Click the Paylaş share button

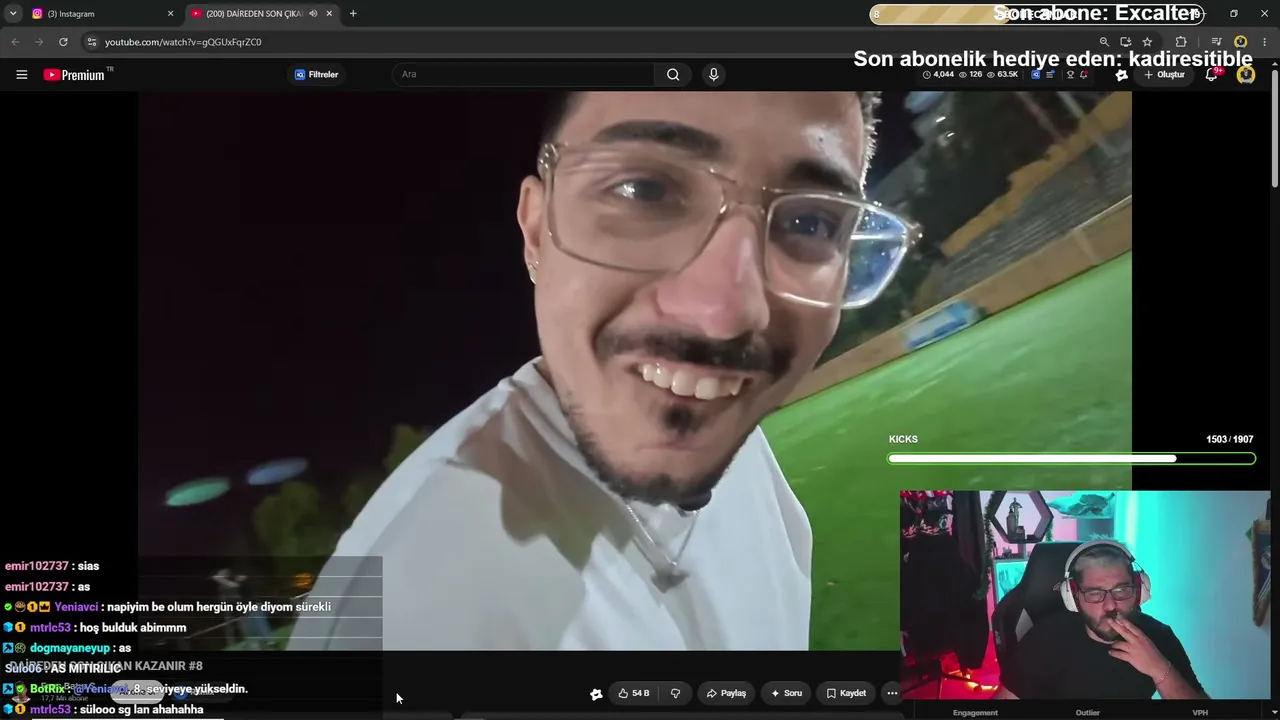point(726,694)
